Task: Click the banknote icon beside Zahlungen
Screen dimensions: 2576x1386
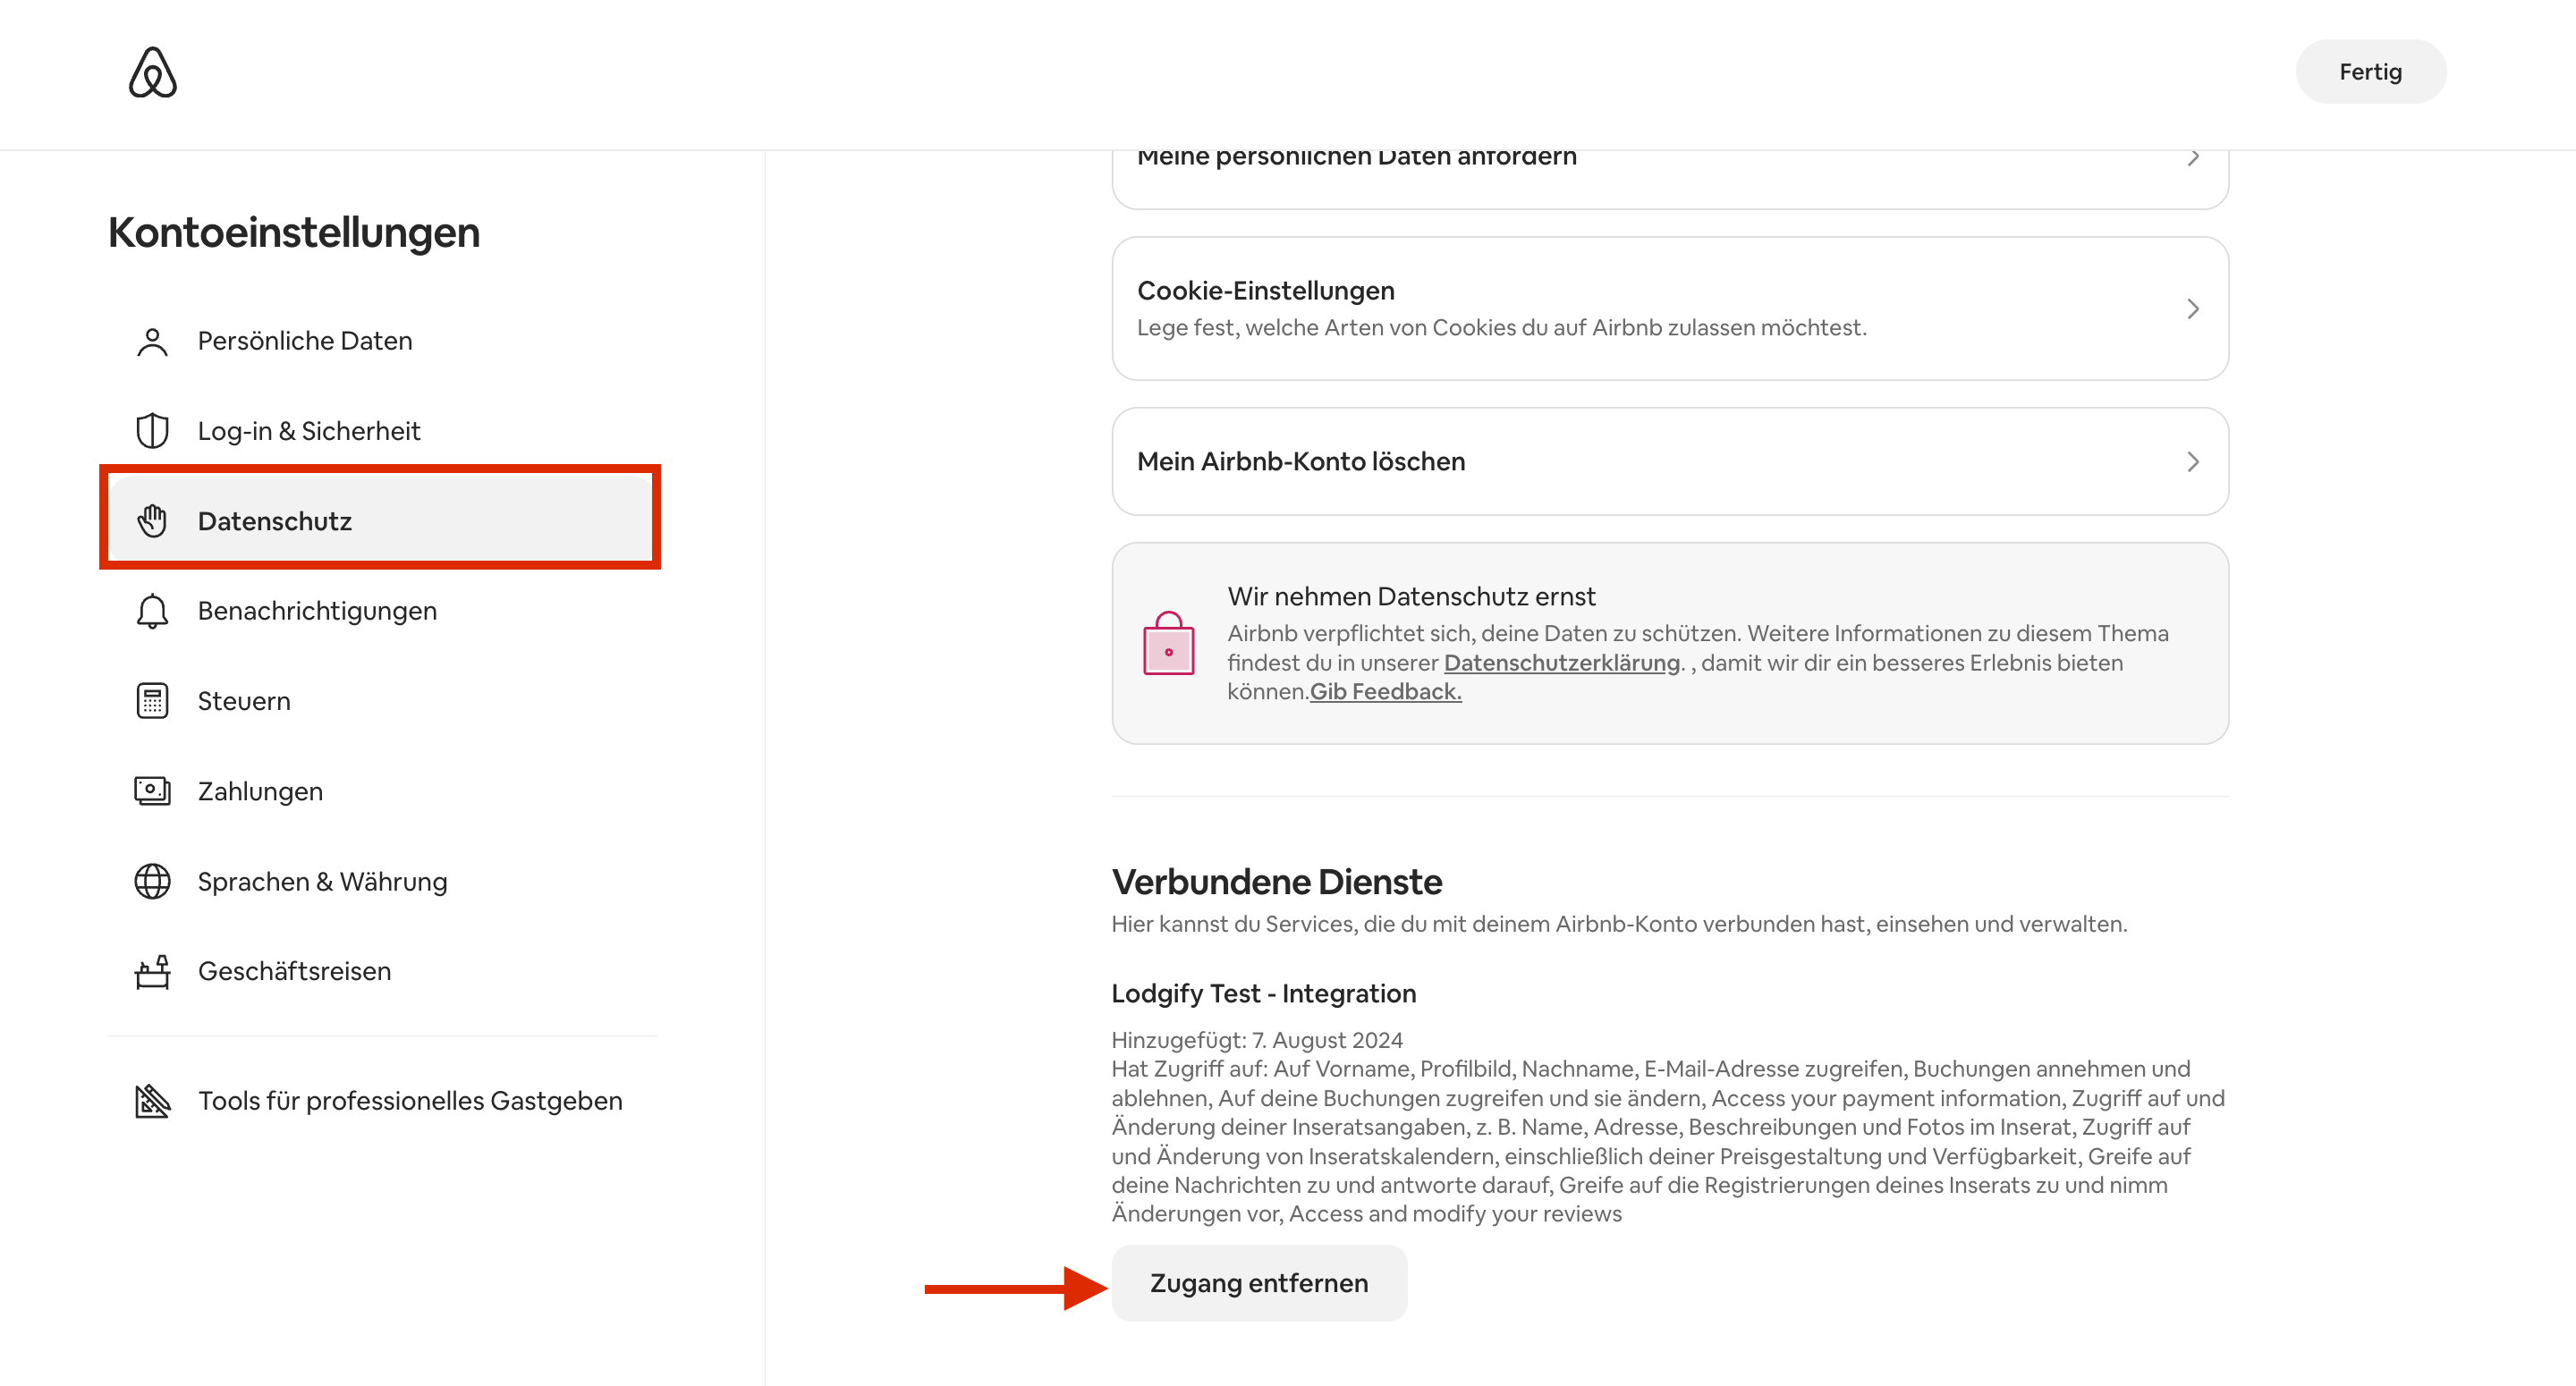Action: (152, 791)
